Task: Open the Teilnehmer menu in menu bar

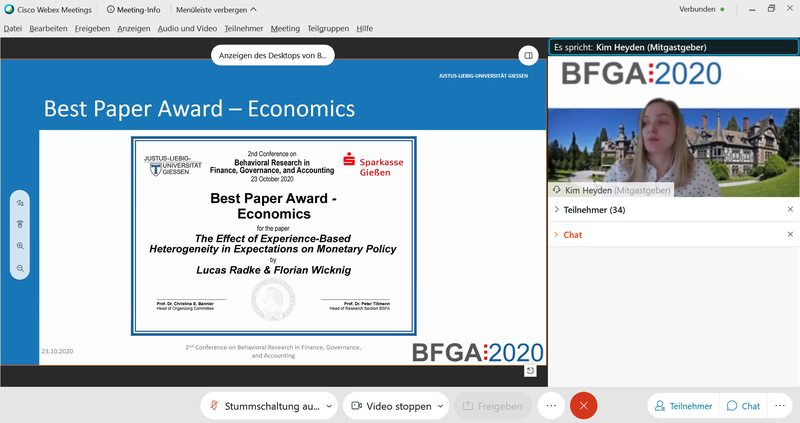Action: [x=244, y=29]
